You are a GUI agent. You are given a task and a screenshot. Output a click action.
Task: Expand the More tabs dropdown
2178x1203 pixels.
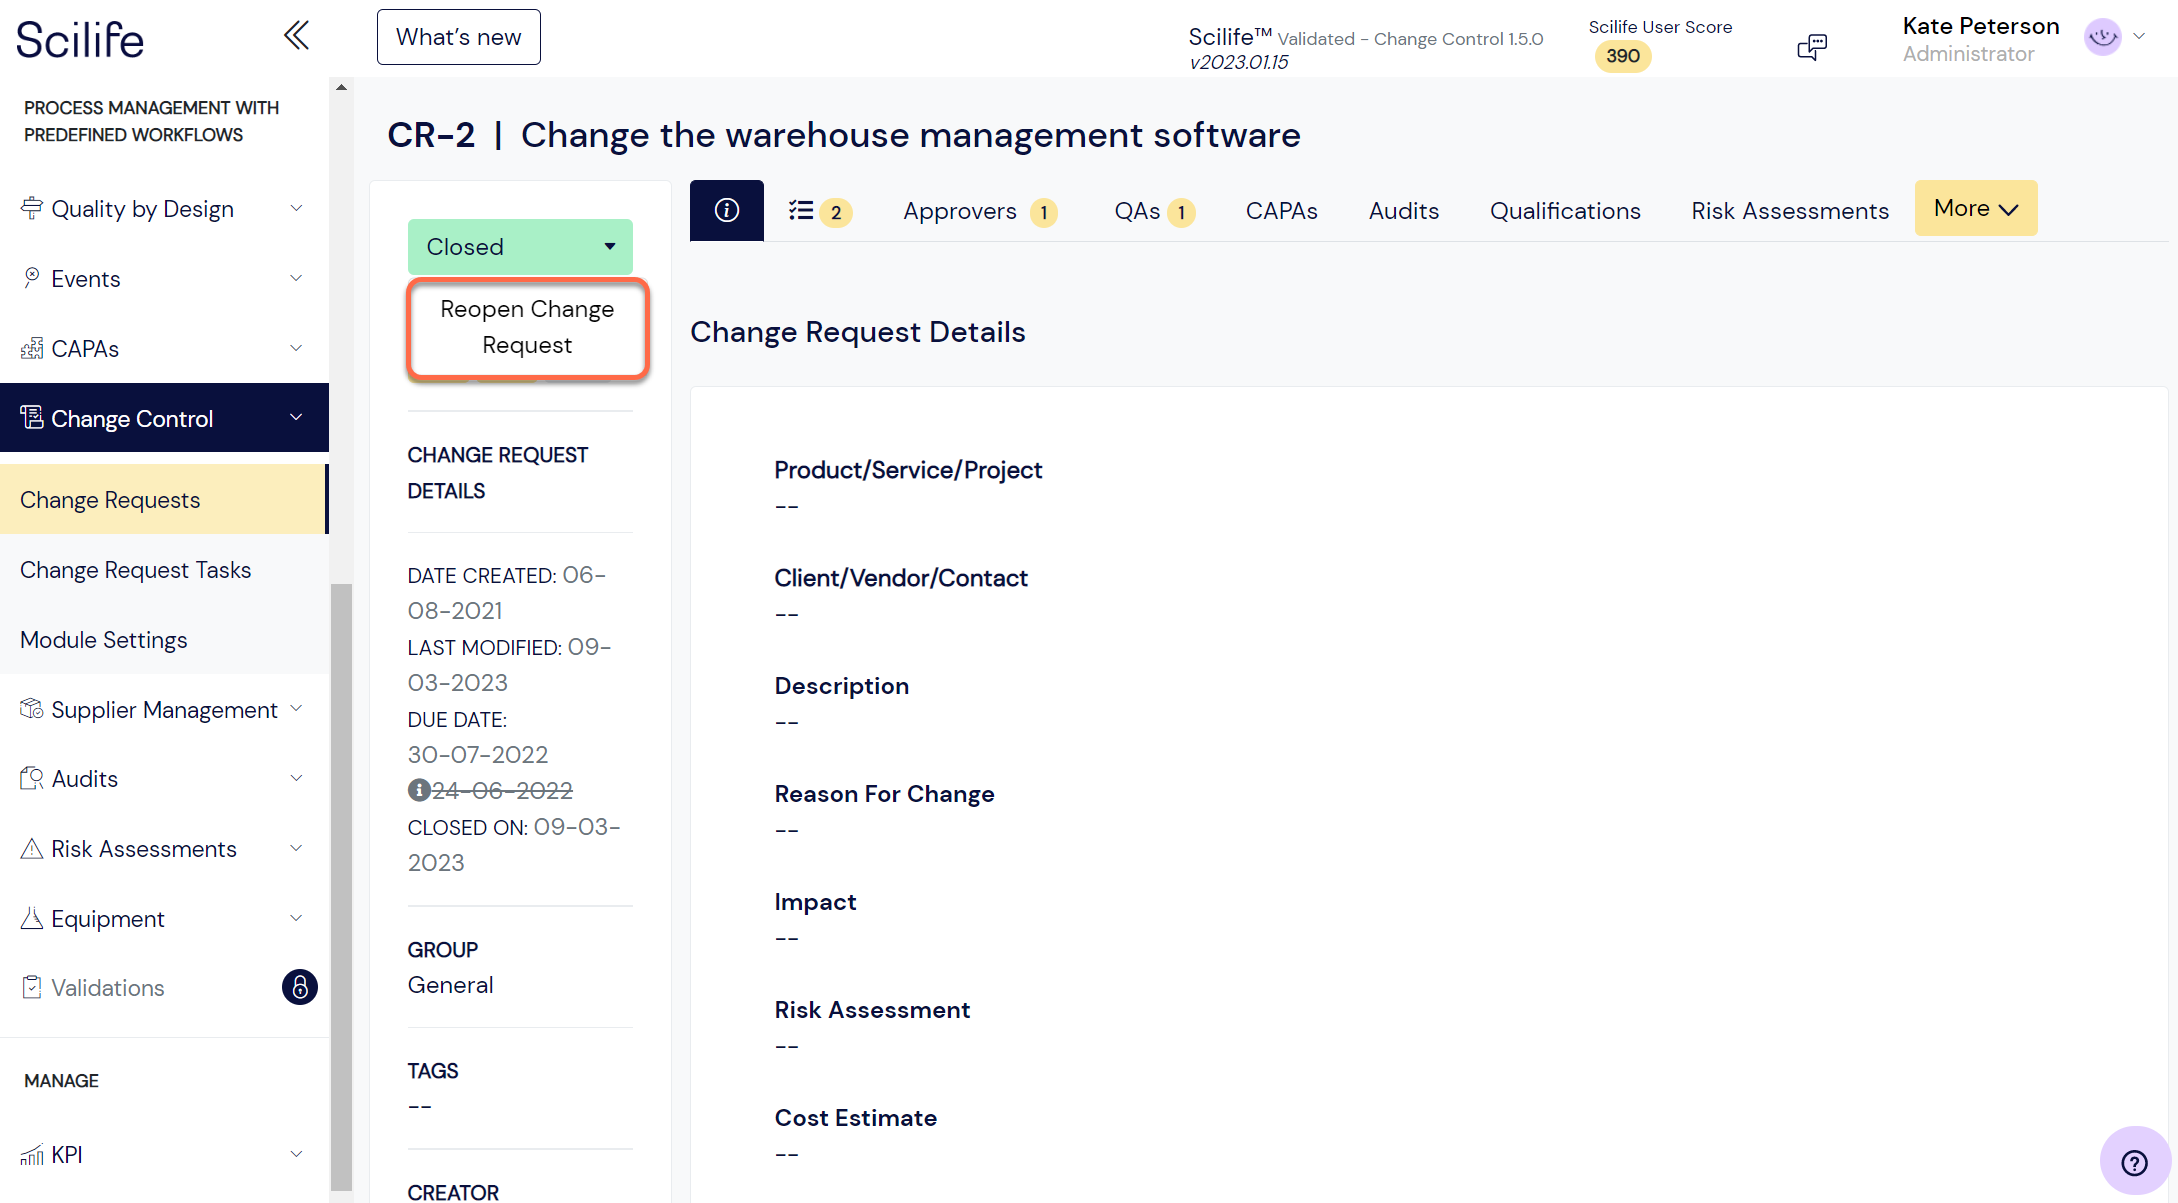click(1976, 208)
